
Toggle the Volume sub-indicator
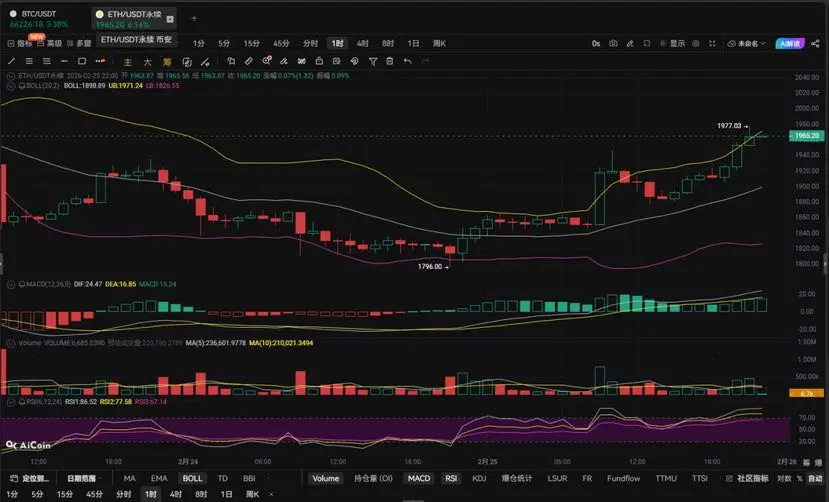pyautogui.click(x=326, y=478)
